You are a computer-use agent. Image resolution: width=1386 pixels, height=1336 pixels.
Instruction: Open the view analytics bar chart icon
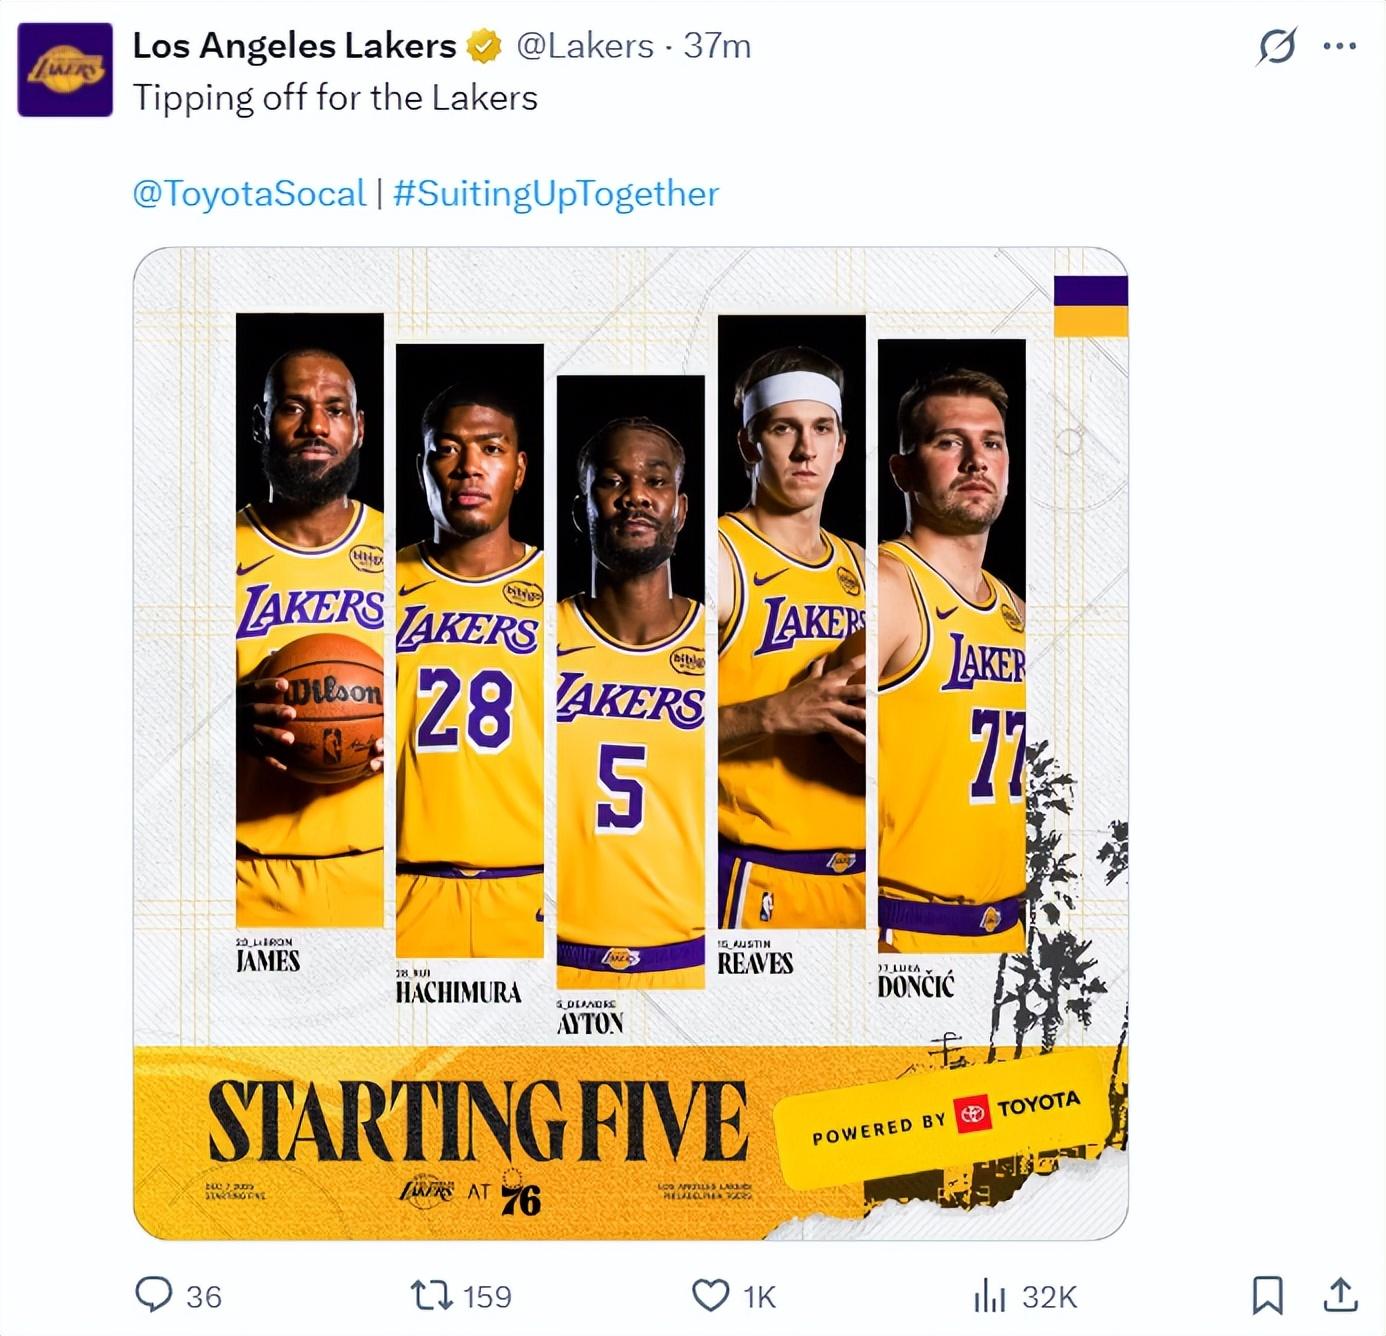[x=989, y=1296]
